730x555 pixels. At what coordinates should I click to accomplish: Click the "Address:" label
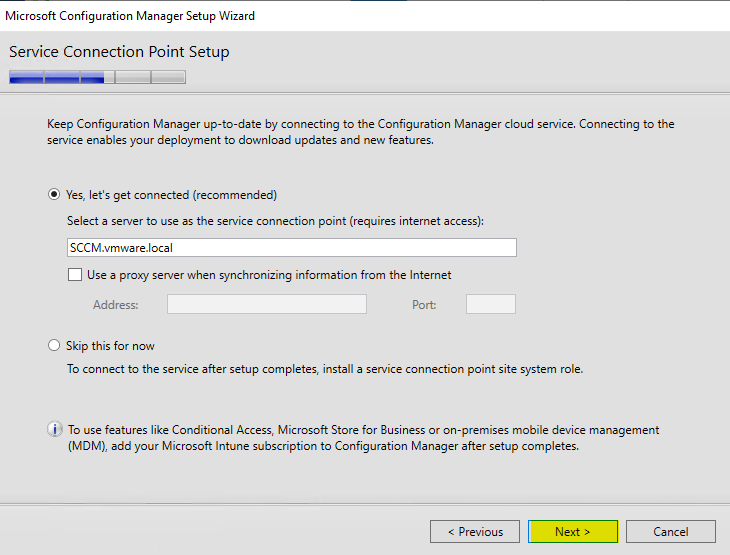pyautogui.click(x=115, y=305)
